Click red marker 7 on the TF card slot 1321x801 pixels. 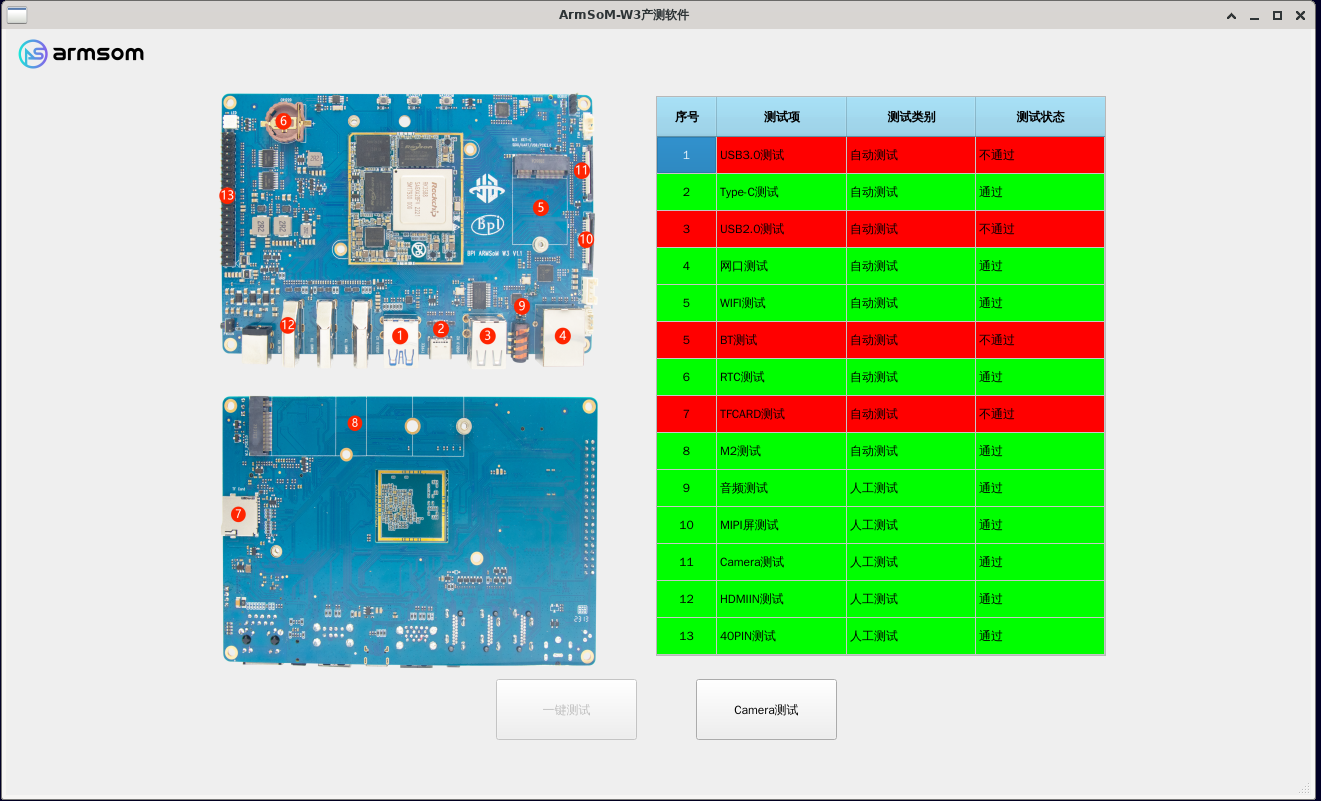238,514
